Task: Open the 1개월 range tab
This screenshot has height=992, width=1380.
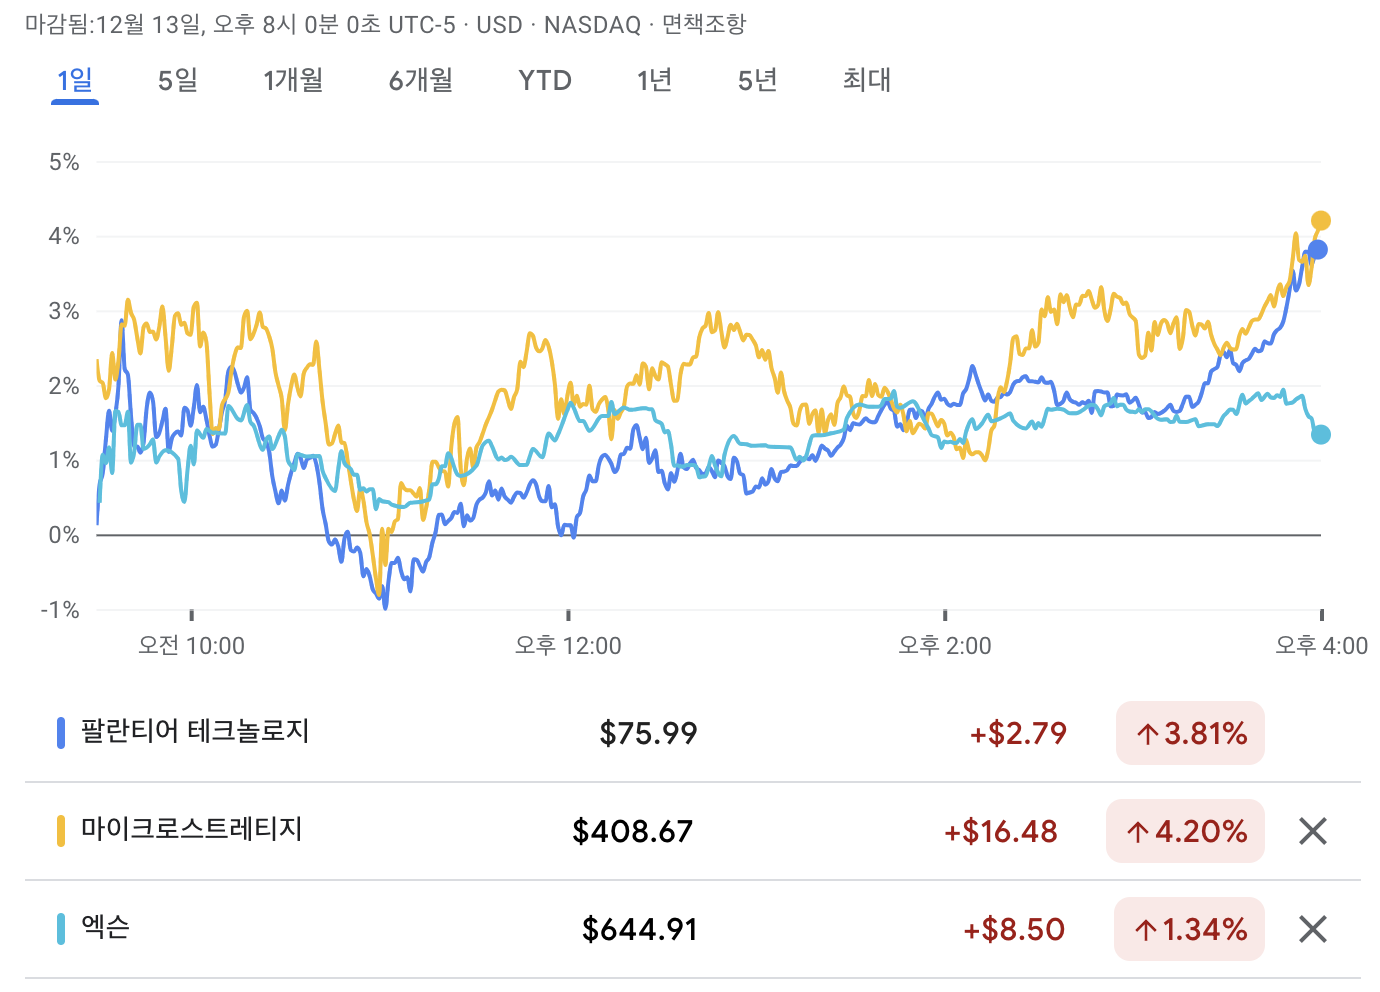Action: pyautogui.click(x=293, y=80)
